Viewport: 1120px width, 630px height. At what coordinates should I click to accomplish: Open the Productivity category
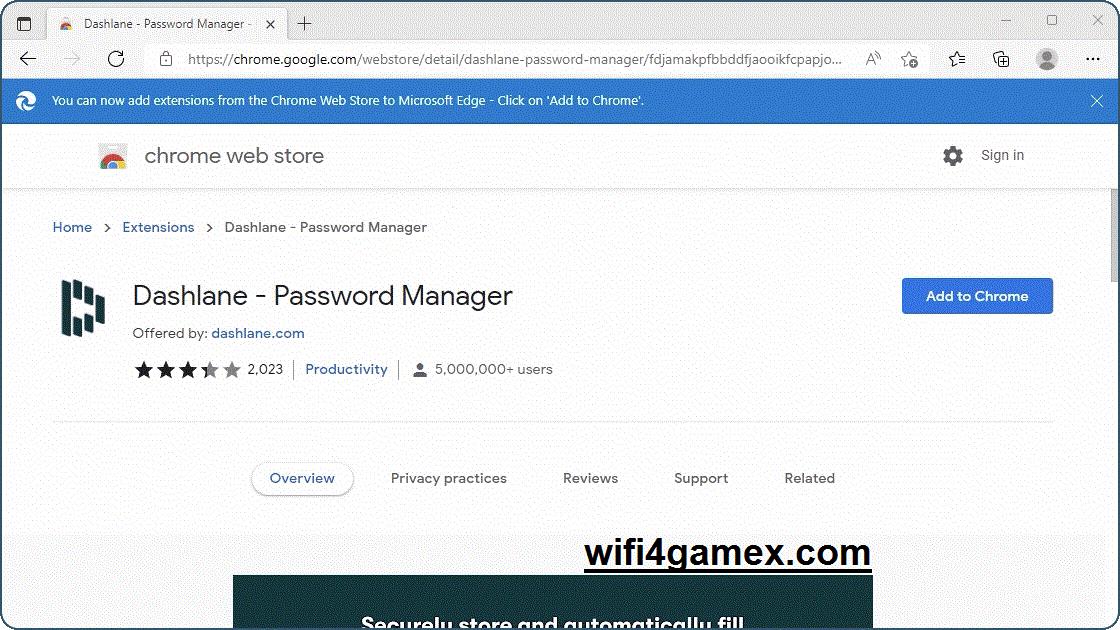(346, 369)
